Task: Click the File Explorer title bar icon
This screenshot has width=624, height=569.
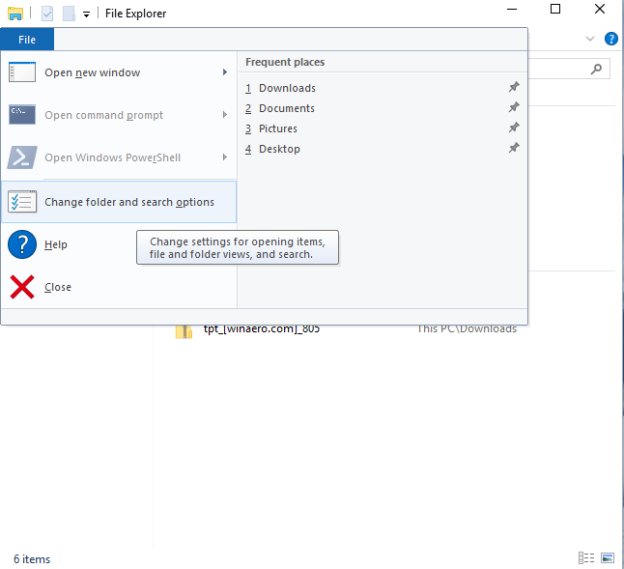Action: tap(15, 14)
